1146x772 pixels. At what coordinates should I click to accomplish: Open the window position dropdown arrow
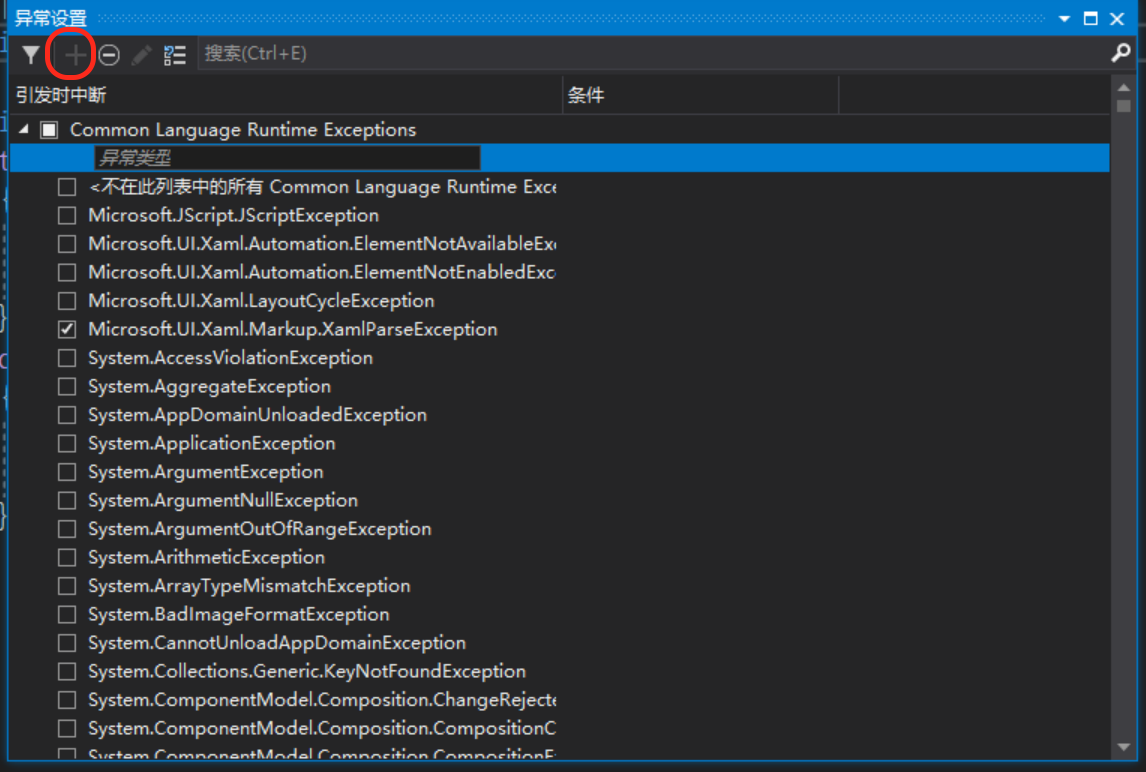click(x=1065, y=19)
